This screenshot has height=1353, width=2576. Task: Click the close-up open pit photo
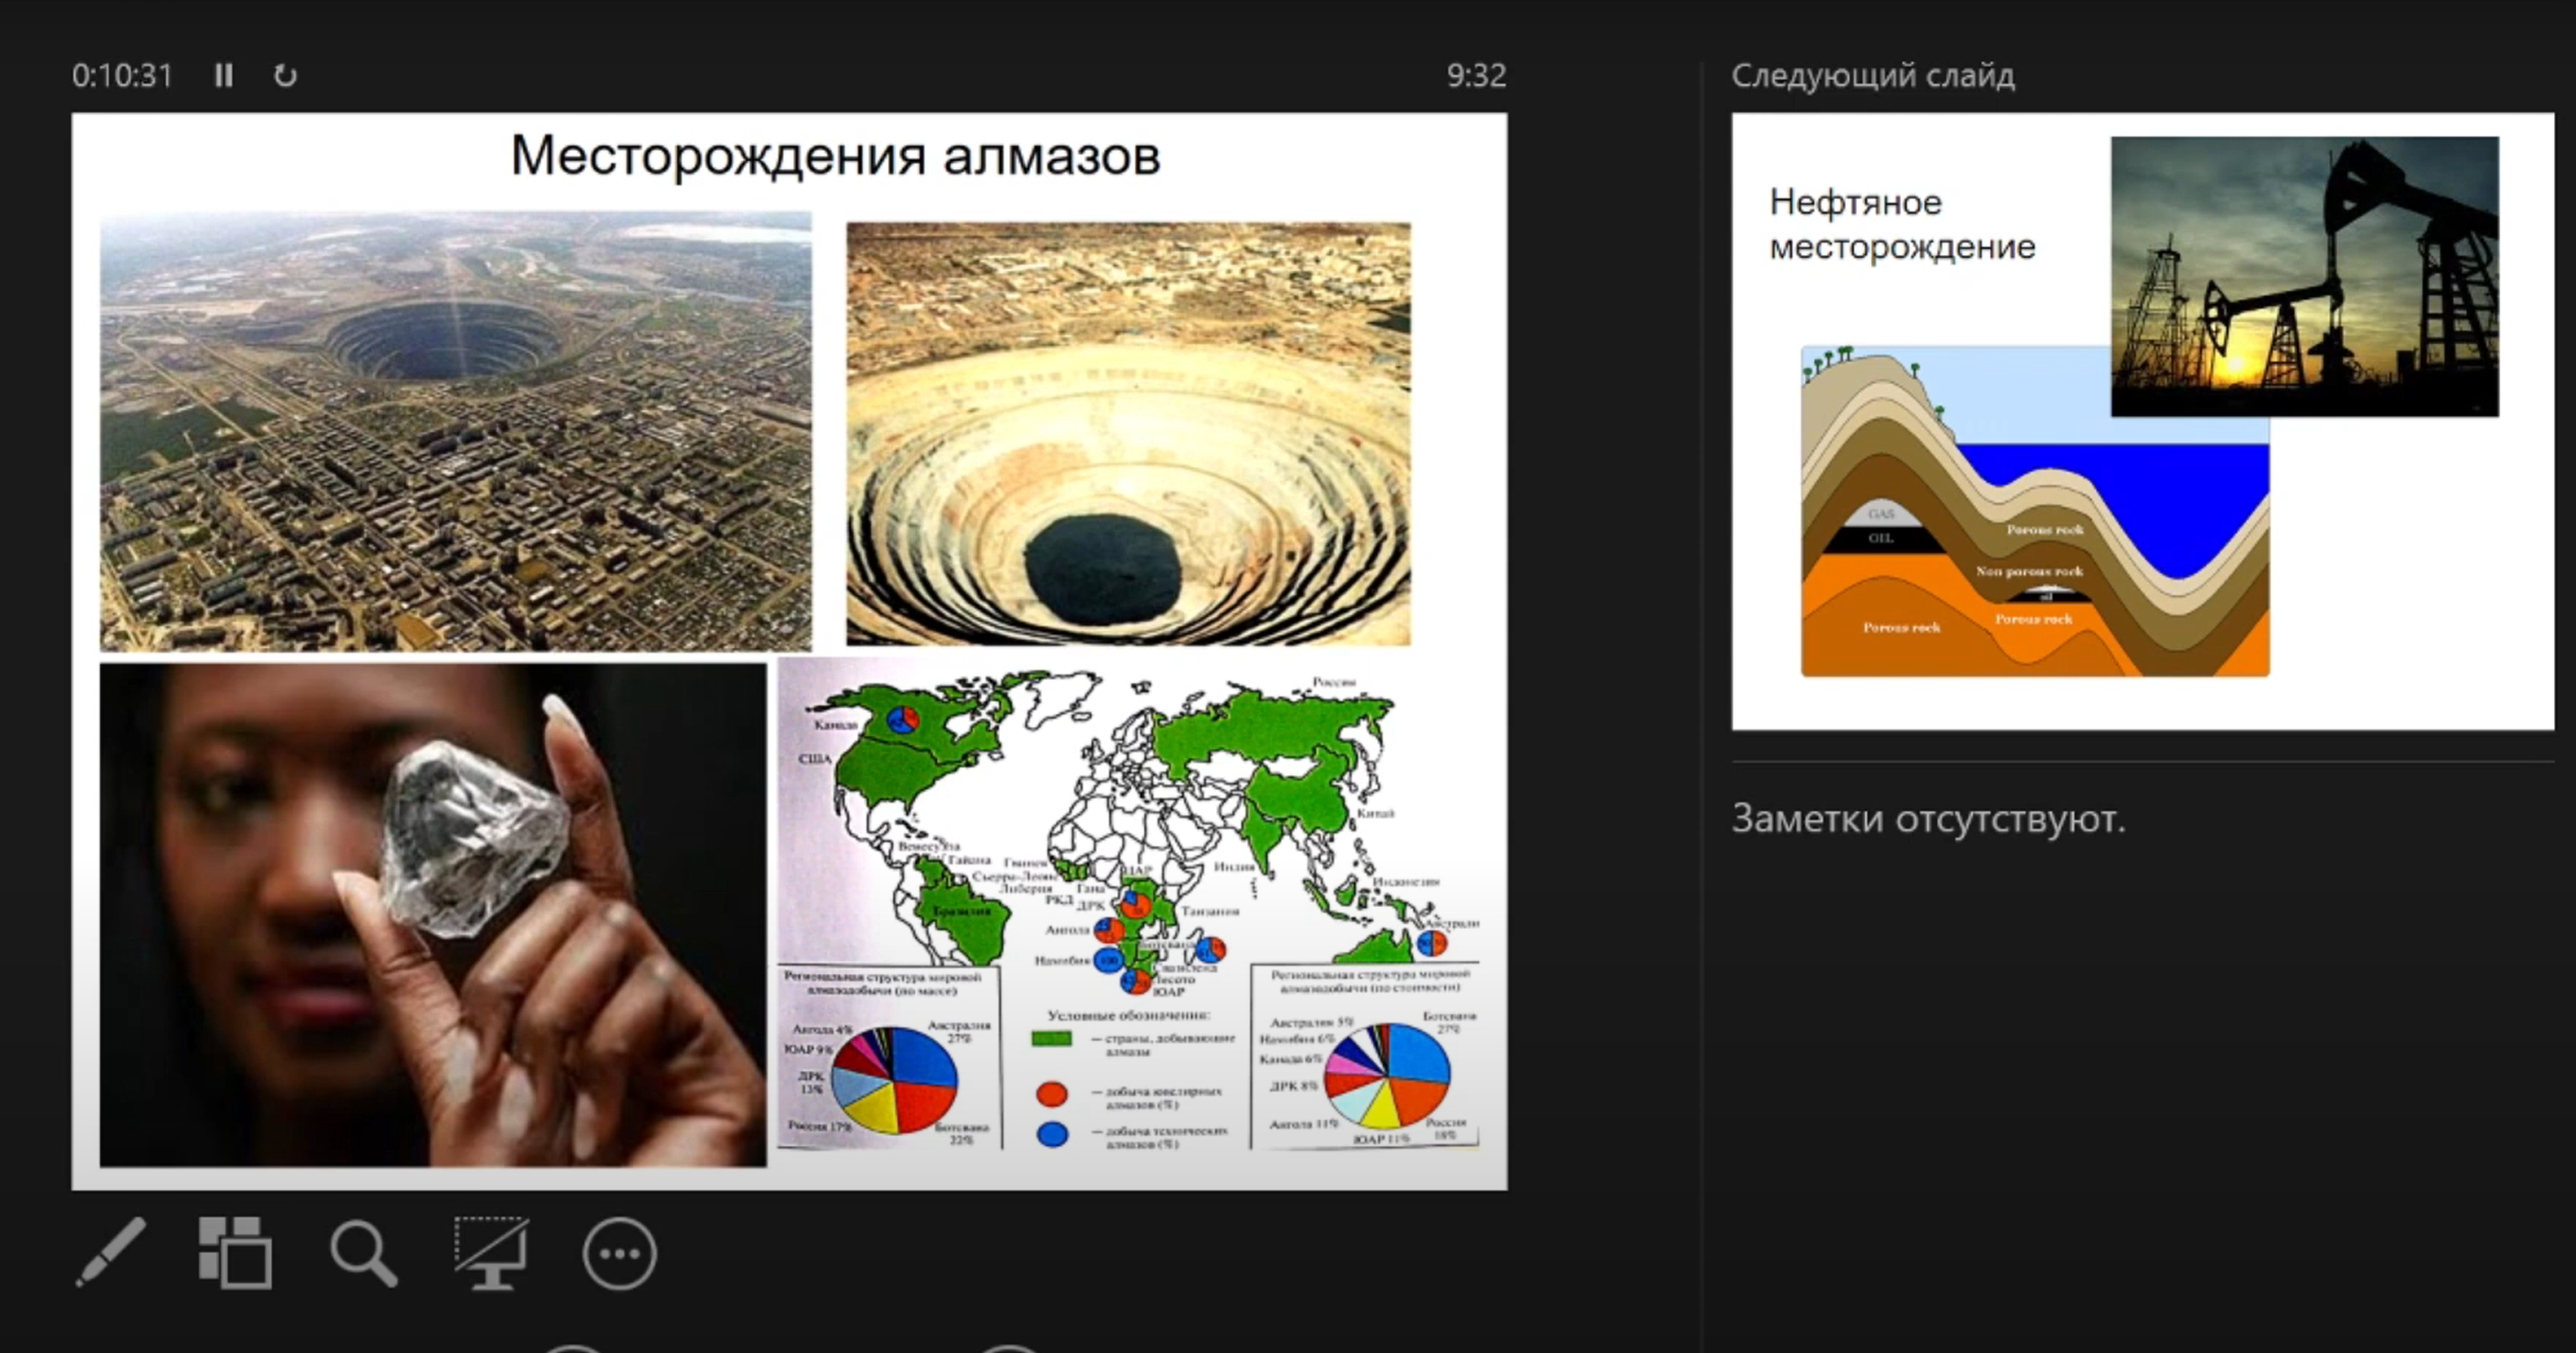tap(1128, 433)
